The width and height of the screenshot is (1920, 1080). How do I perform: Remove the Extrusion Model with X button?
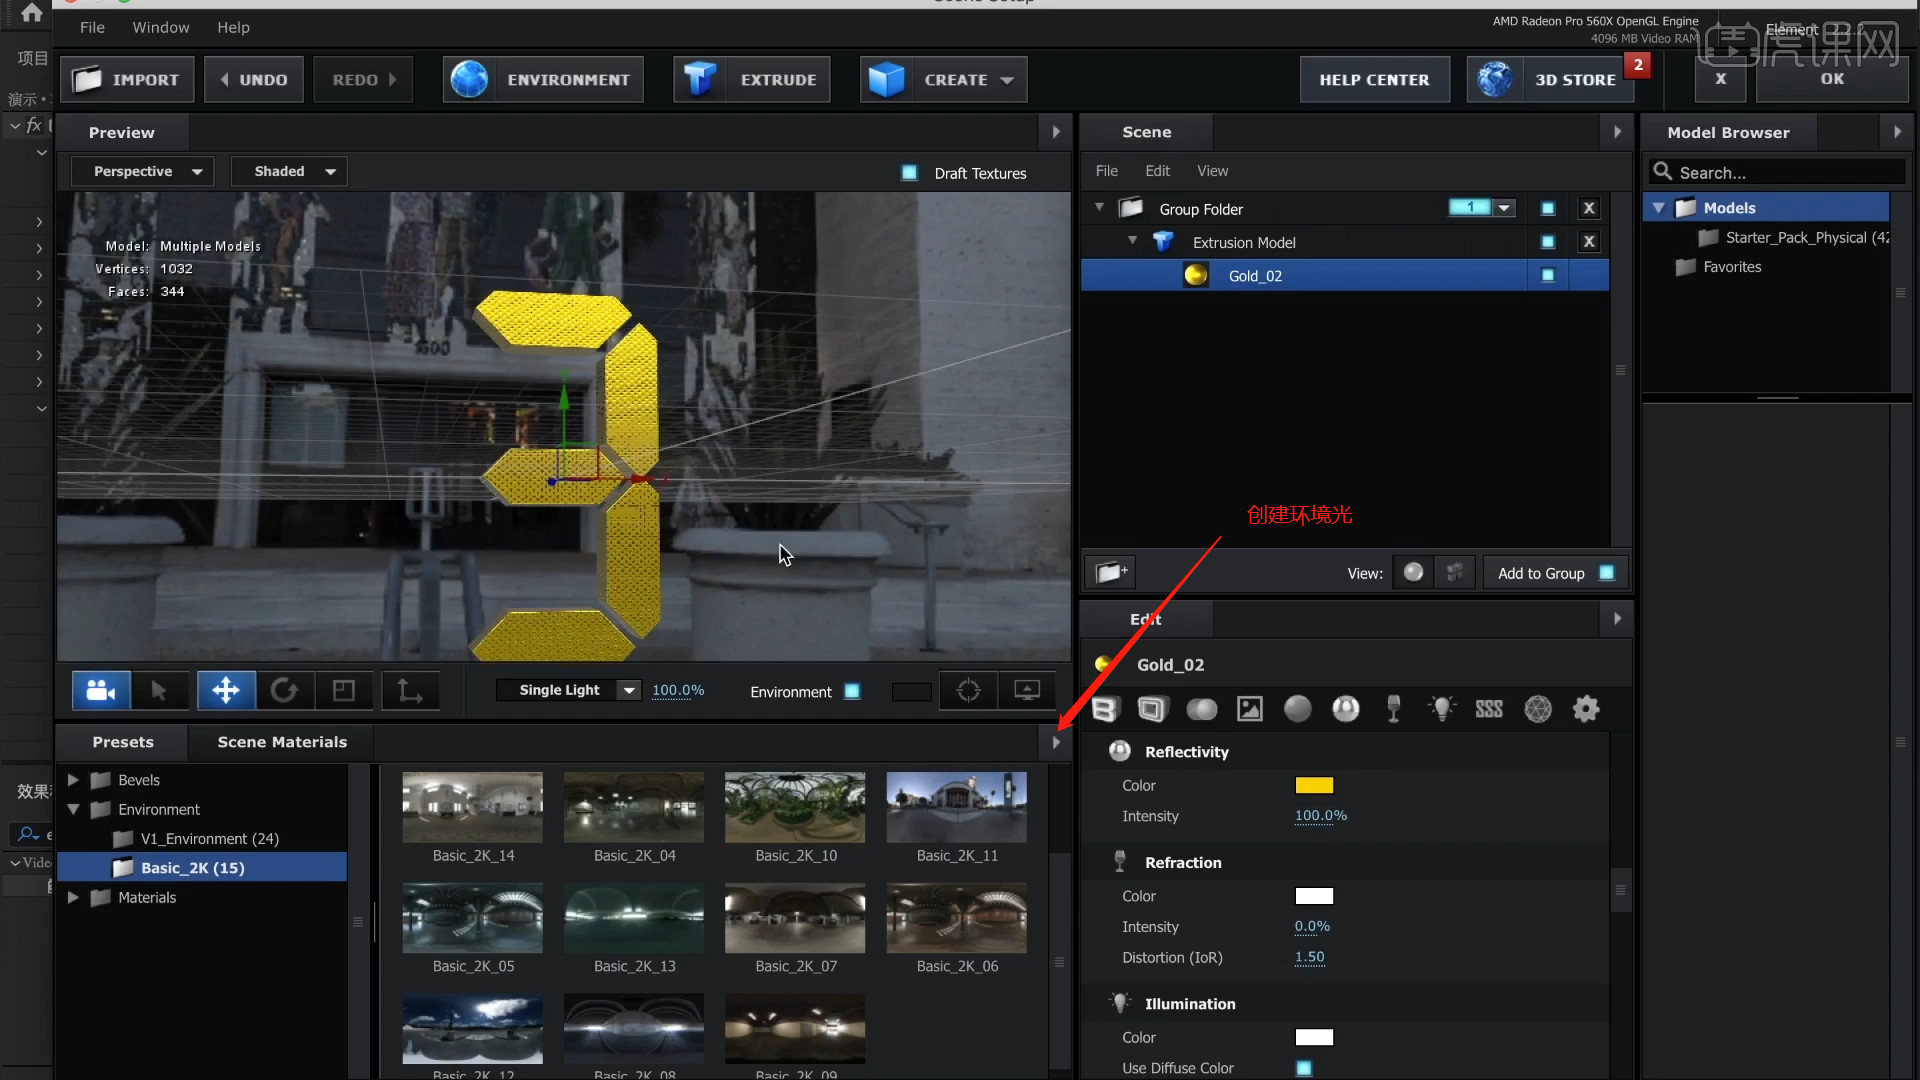[1589, 241]
